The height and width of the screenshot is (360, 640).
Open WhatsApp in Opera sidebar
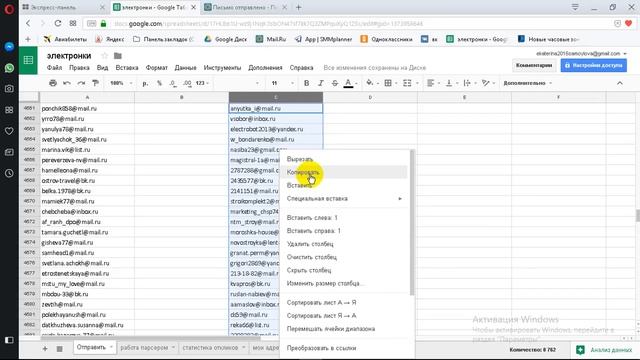click(x=9, y=68)
